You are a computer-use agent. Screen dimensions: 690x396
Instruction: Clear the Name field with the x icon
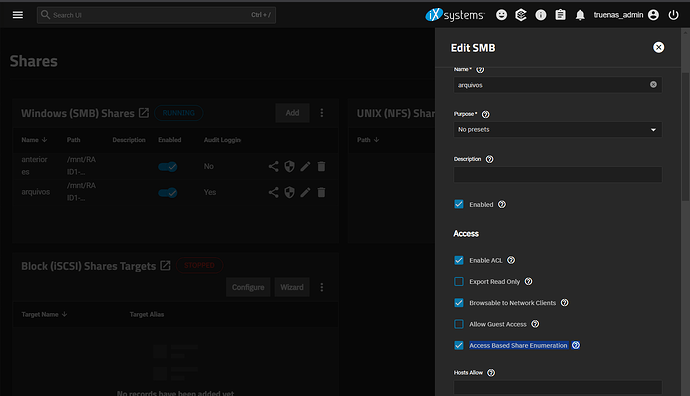653,84
